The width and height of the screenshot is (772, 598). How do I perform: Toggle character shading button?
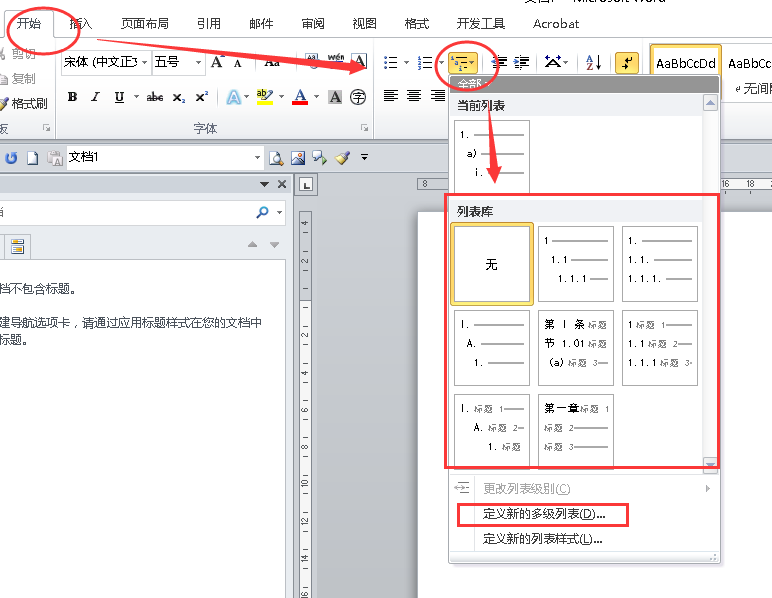coord(335,97)
